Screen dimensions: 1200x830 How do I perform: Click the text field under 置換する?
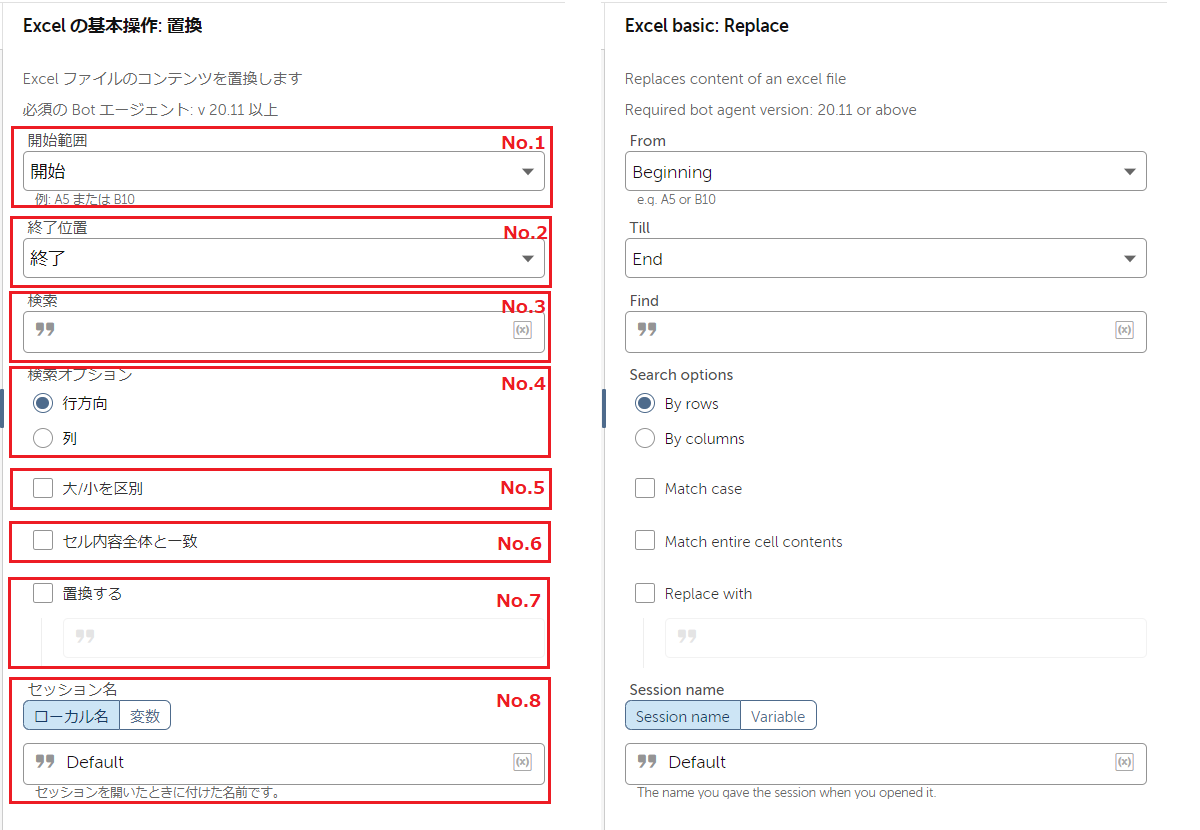point(304,638)
